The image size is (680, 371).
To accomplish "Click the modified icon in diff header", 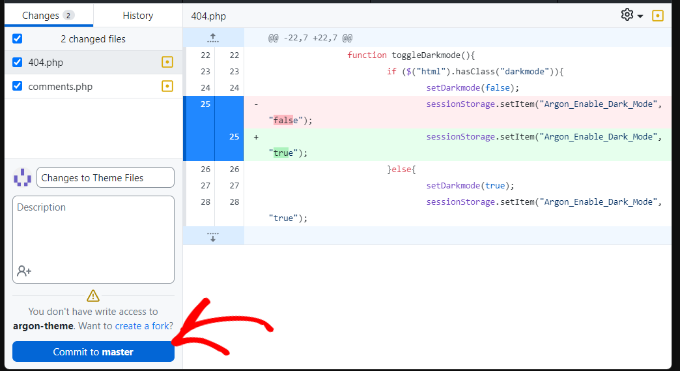I will [658, 16].
